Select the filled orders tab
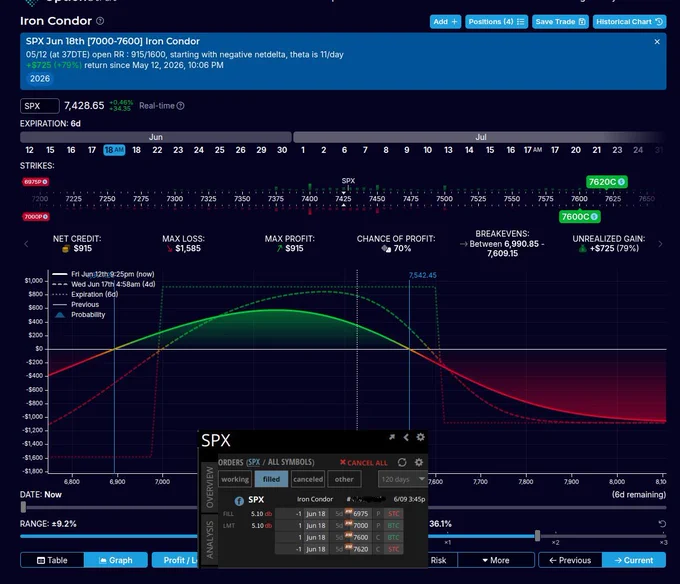Viewport: 680px width, 584px height. (x=271, y=479)
